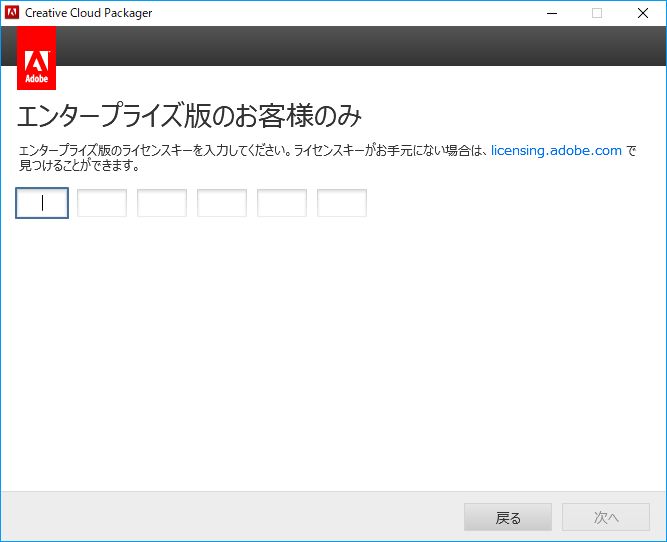
Task: Click the fourth license key input field
Action: coord(222,203)
